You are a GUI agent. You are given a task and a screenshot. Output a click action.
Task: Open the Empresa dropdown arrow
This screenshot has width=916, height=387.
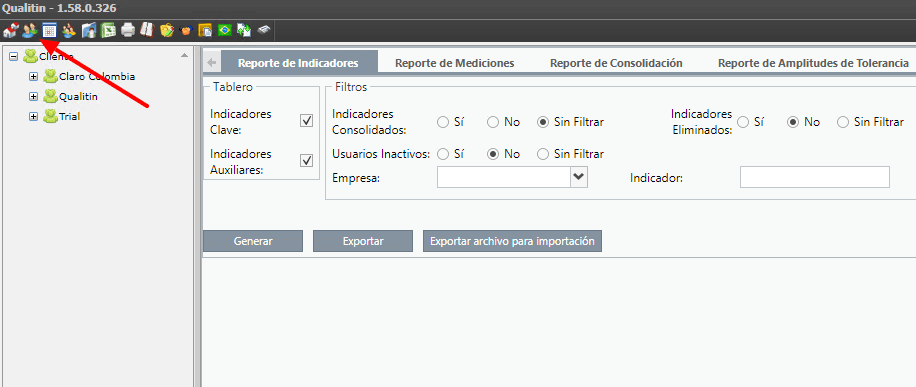click(579, 177)
